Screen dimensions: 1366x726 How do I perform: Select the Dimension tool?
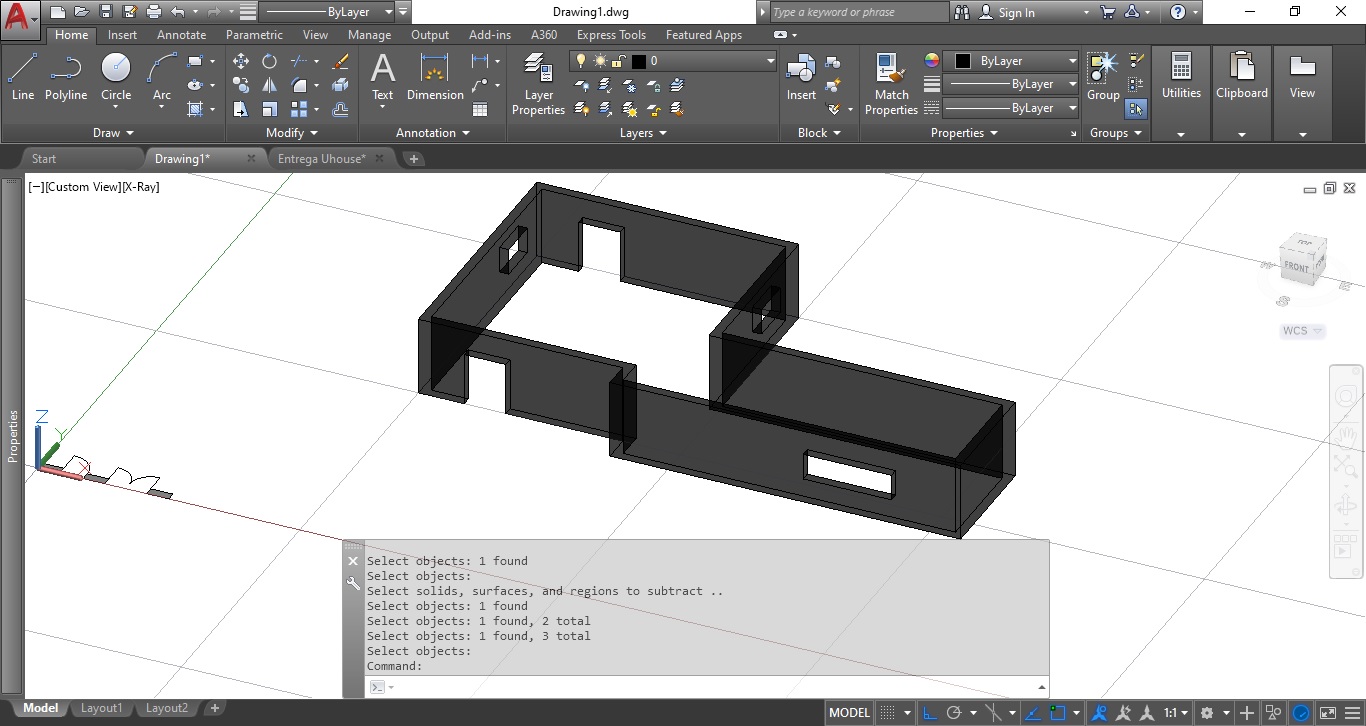click(x=435, y=77)
